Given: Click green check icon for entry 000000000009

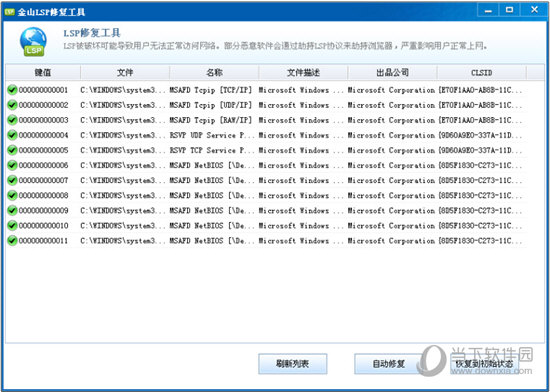Looking at the screenshot, I should coord(12,211).
